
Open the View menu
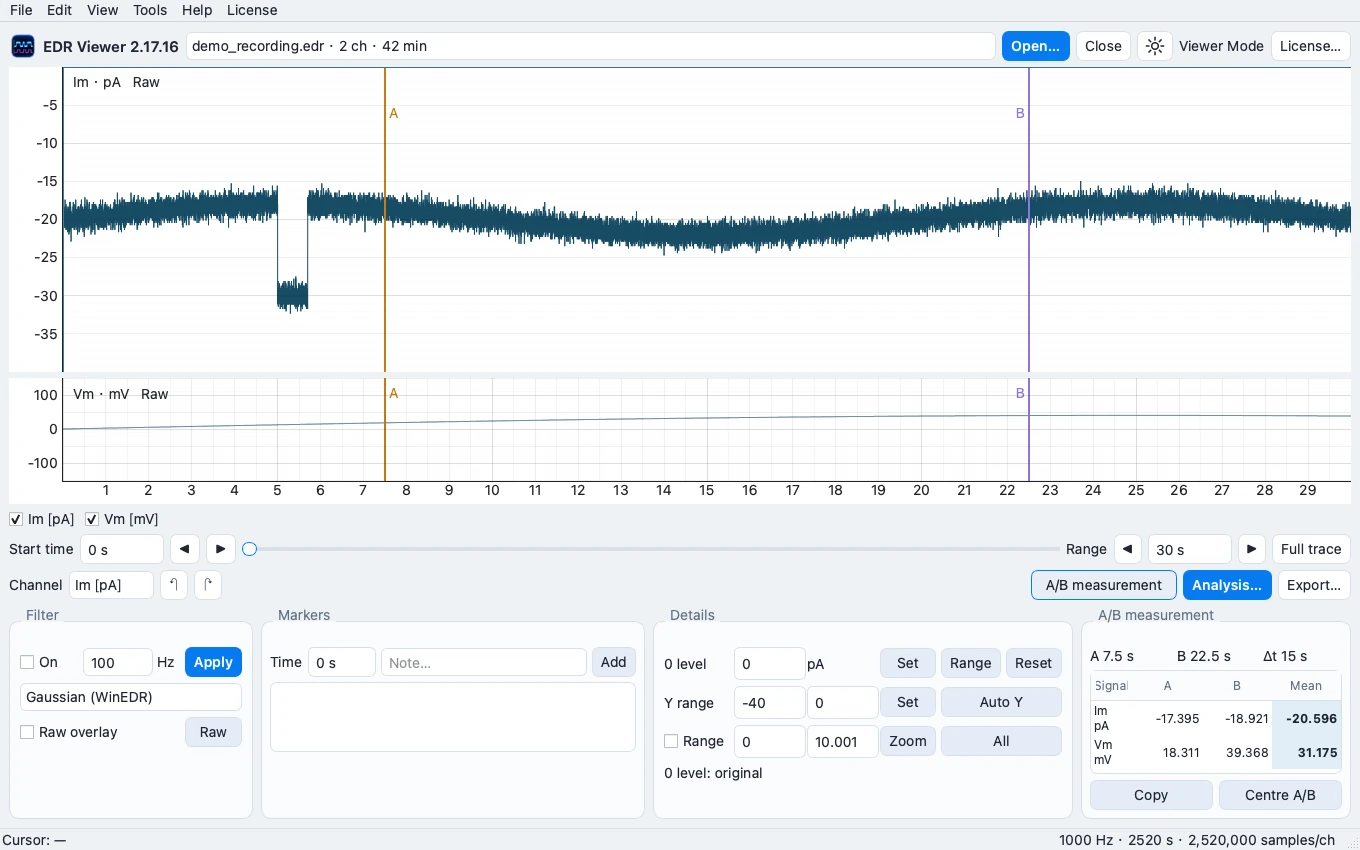tap(102, 10)
